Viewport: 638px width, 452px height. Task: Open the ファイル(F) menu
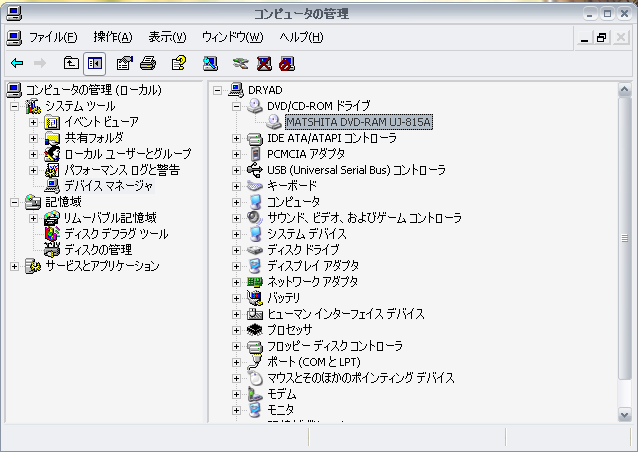(x=52, y=37)
